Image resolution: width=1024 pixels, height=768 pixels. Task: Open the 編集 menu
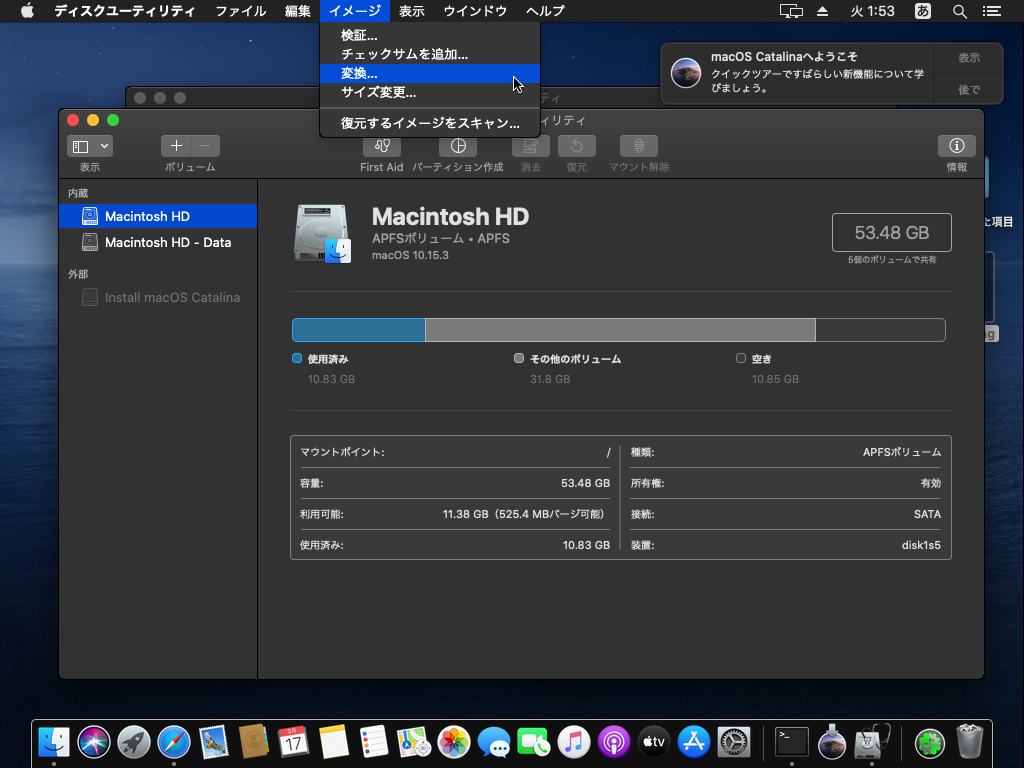coord(298,11)
